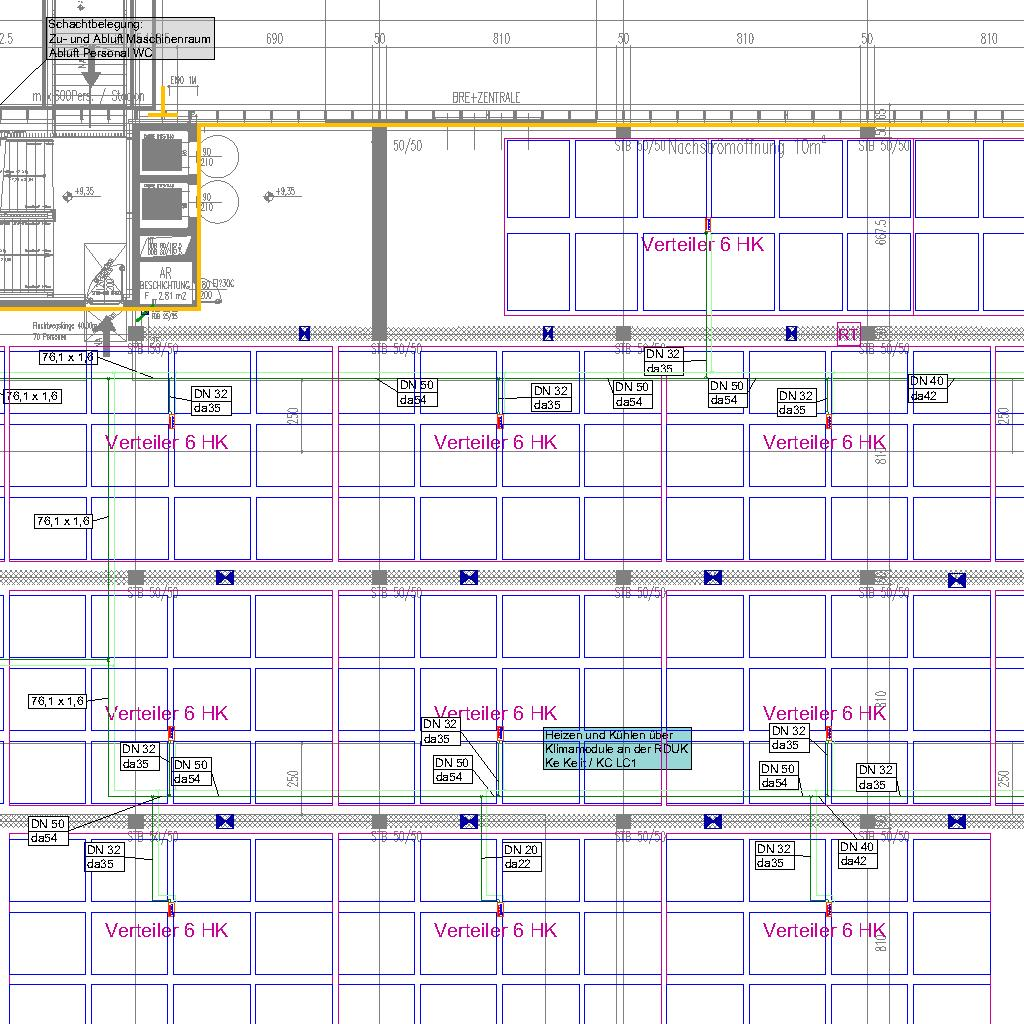Select the DN 20 da22 pipe label
Viewport: 1024px width, 1024px height.
click(522, 857)
